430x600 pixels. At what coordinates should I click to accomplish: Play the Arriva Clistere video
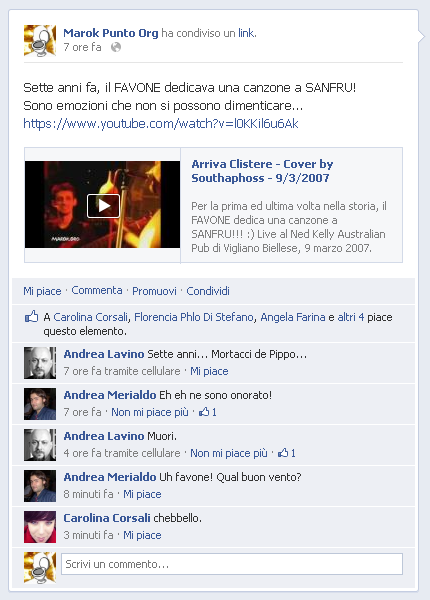click(x=103, y=206)
